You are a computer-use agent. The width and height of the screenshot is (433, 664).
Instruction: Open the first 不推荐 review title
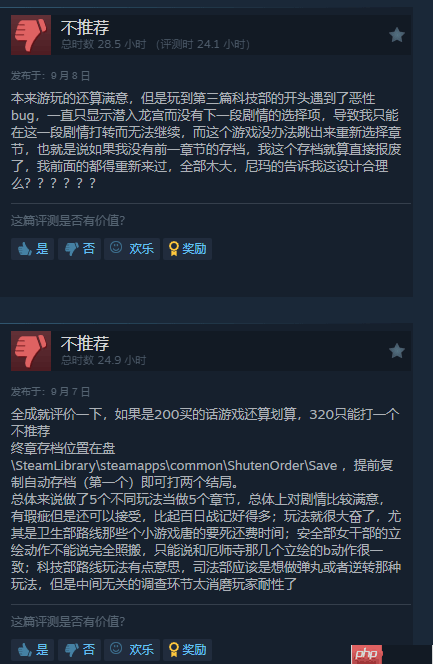coord(85,28)
